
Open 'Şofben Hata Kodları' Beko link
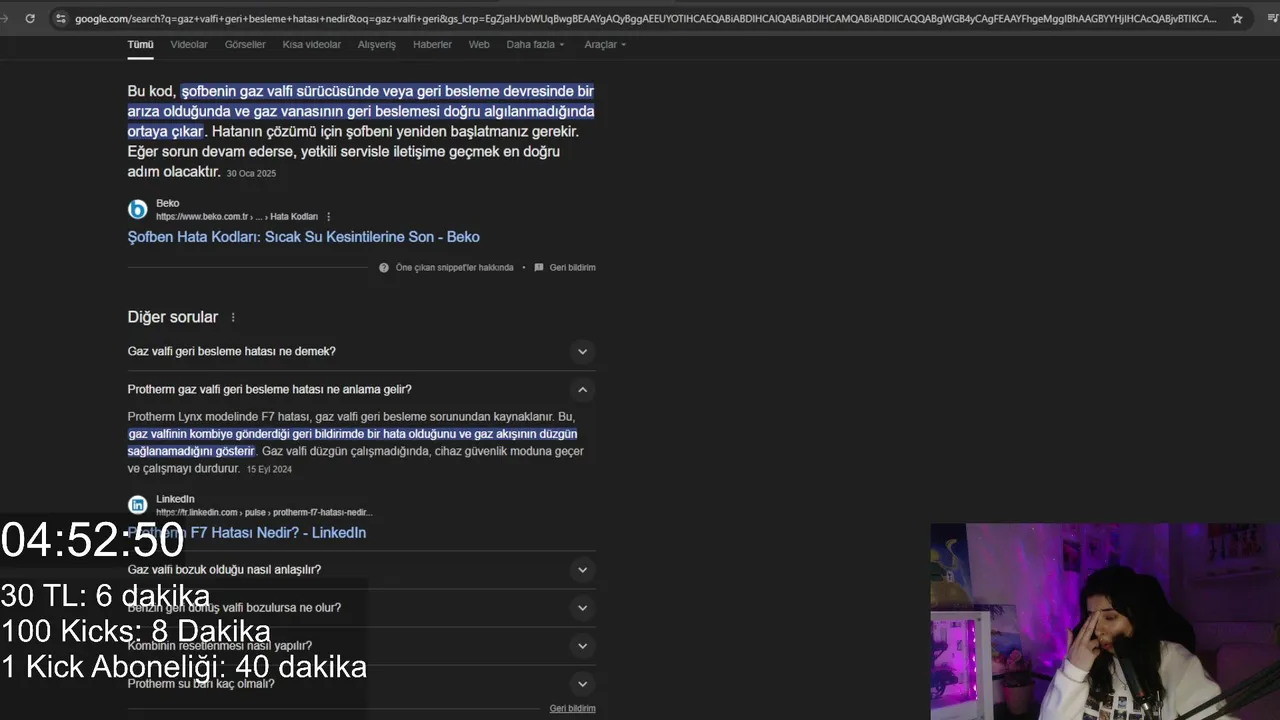(x=303, y=237)
